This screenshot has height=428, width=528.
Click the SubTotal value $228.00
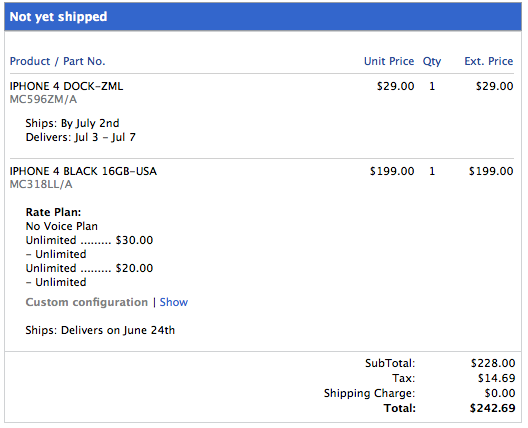coord(493,363)
